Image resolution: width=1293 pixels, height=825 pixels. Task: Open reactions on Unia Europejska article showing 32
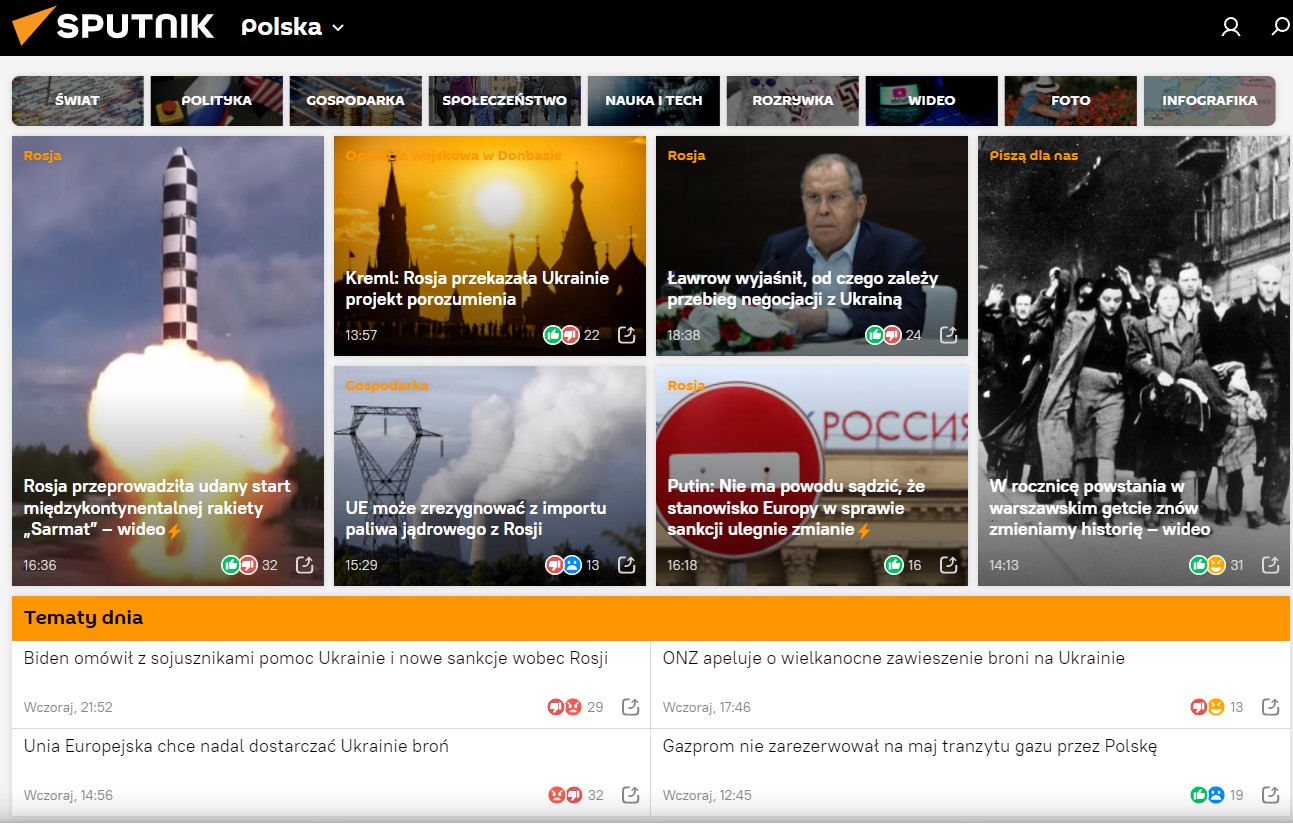coord(575,795)
